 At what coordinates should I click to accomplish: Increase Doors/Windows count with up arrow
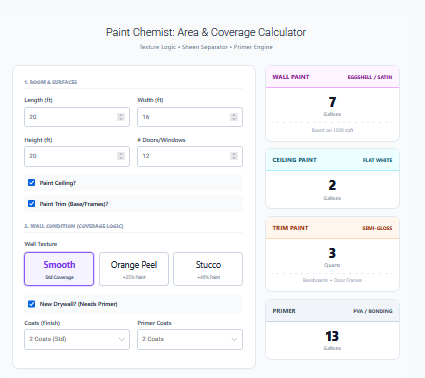(234, 154)
